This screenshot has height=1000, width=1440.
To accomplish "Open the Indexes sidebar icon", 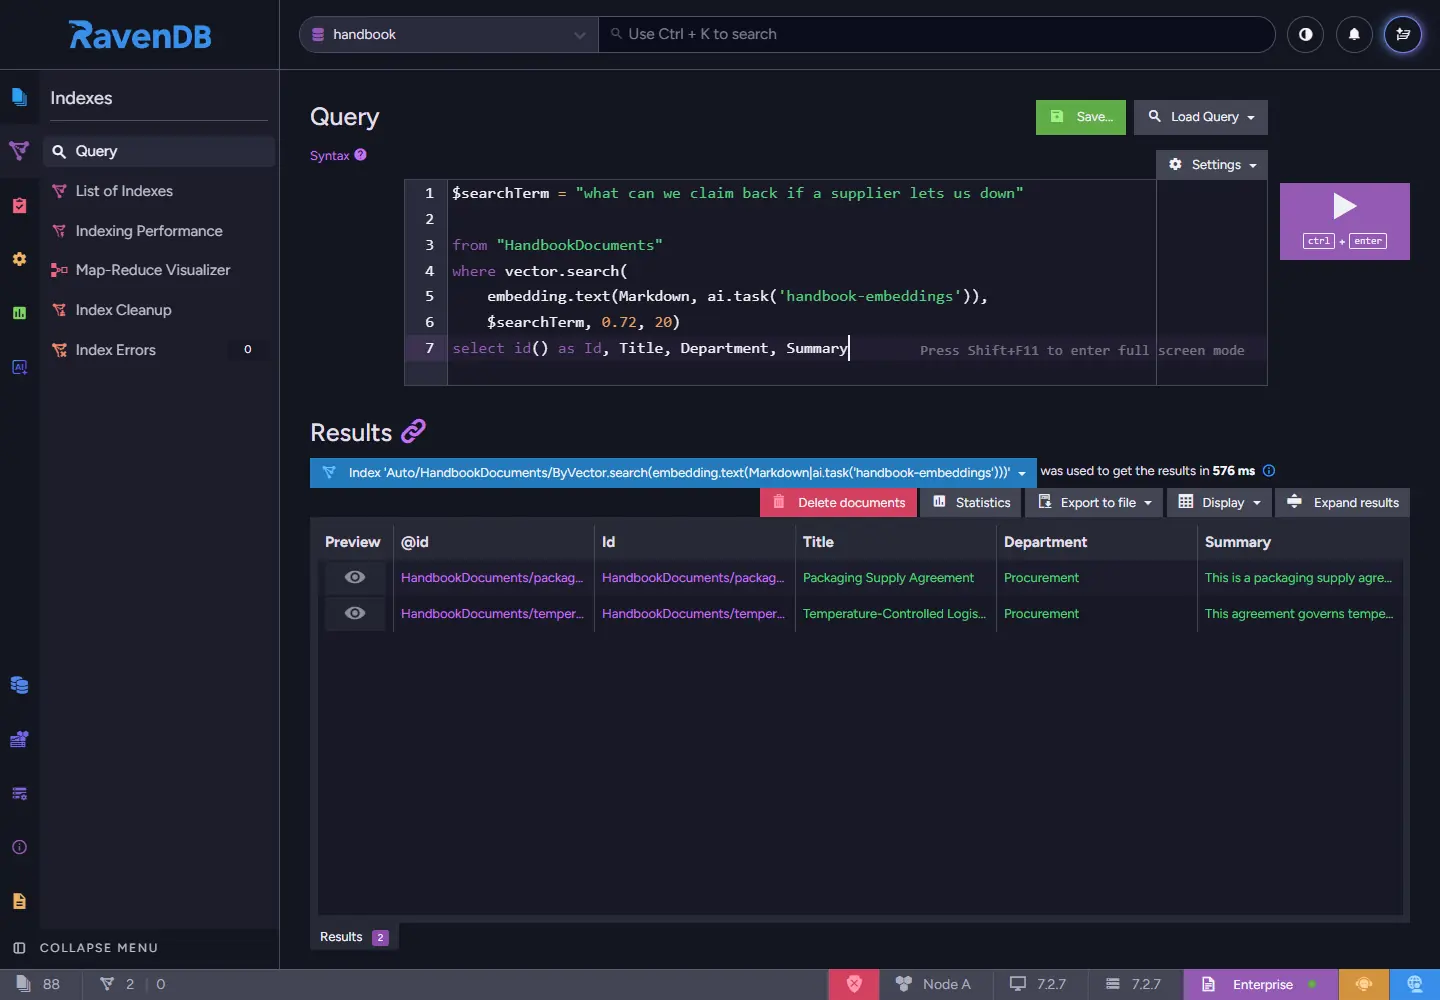I will (19, 151).
